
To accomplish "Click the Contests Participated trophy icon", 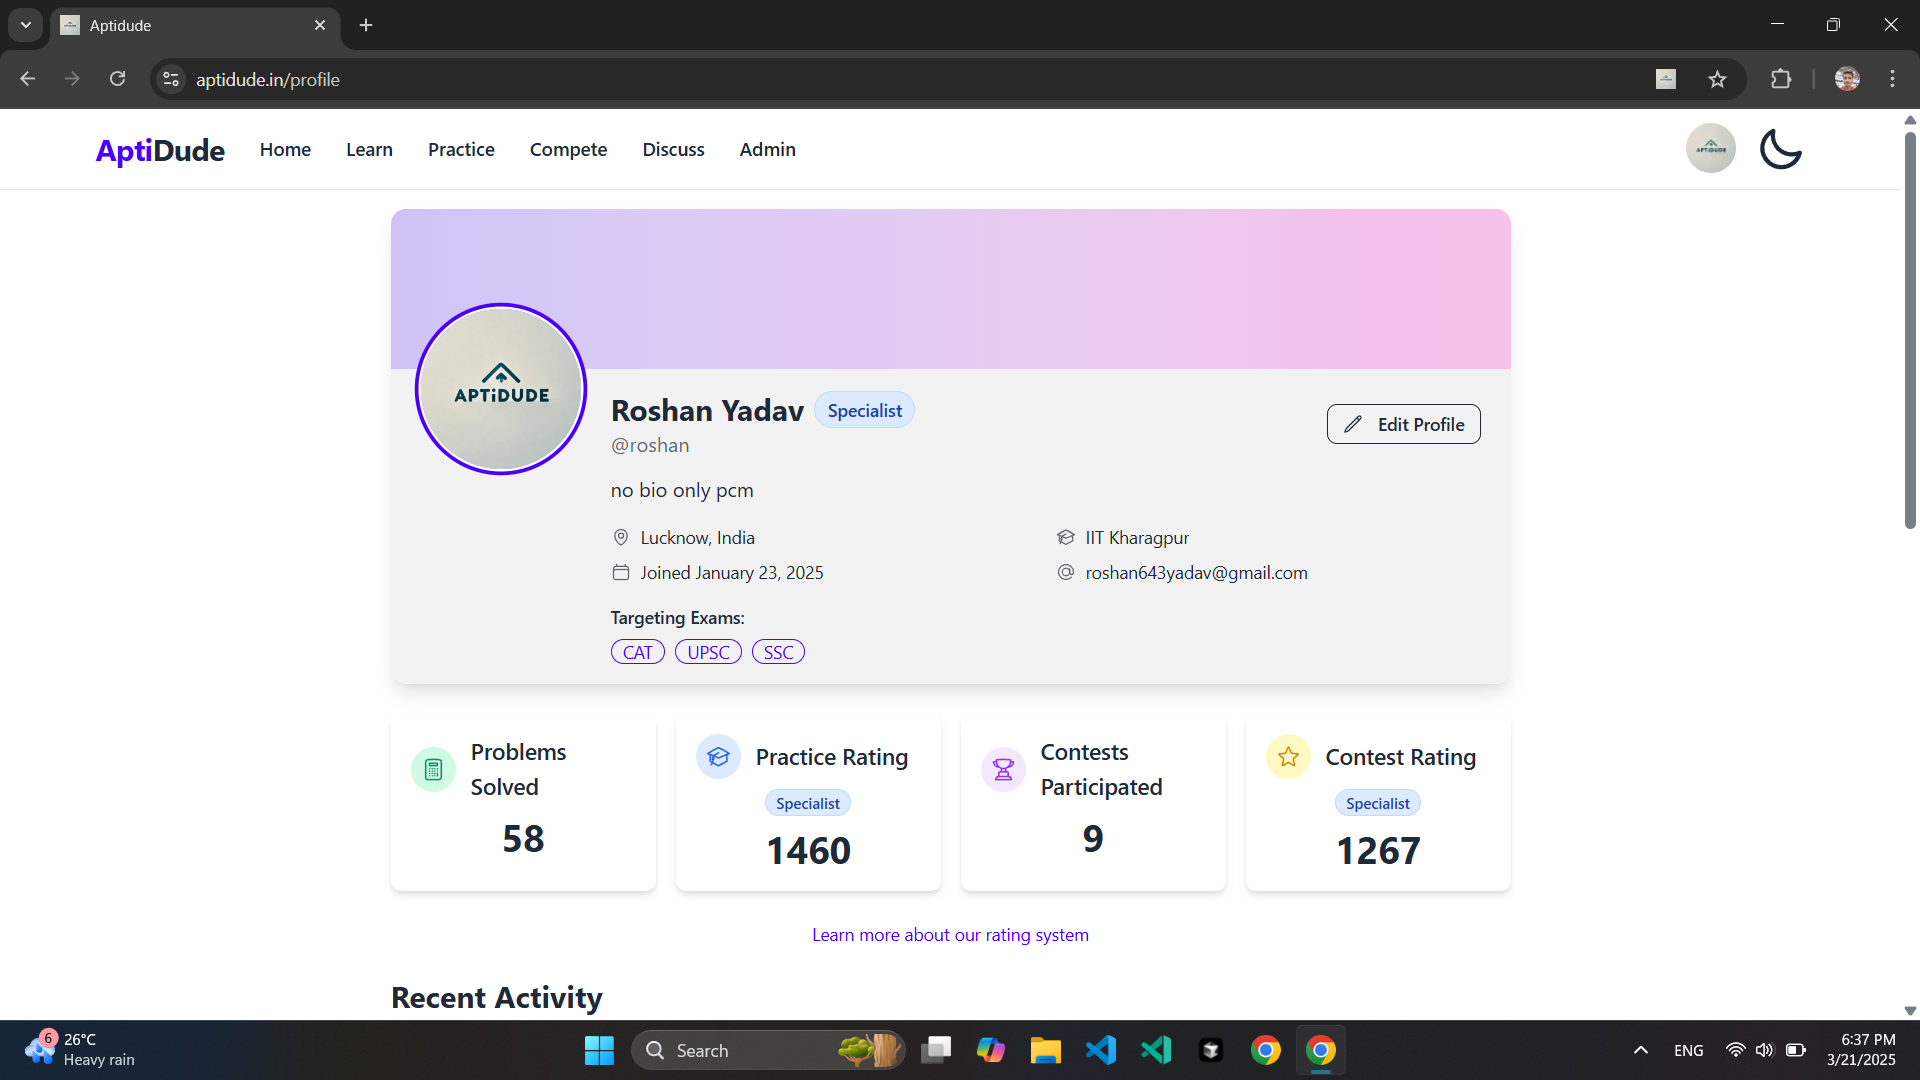I will coord(1003,769).
